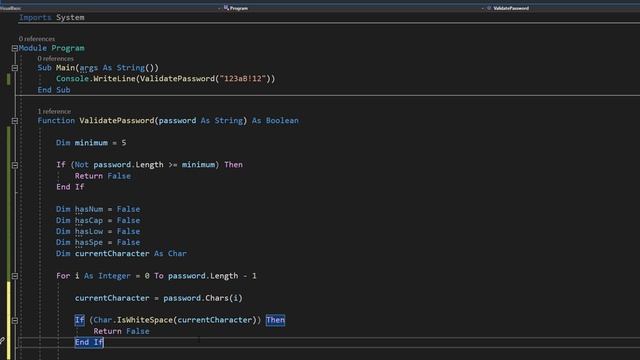The height and width of the screenshot is (360, 640).
Task: Open the quick actions screwdriver icon
Action: pos(2,340)
